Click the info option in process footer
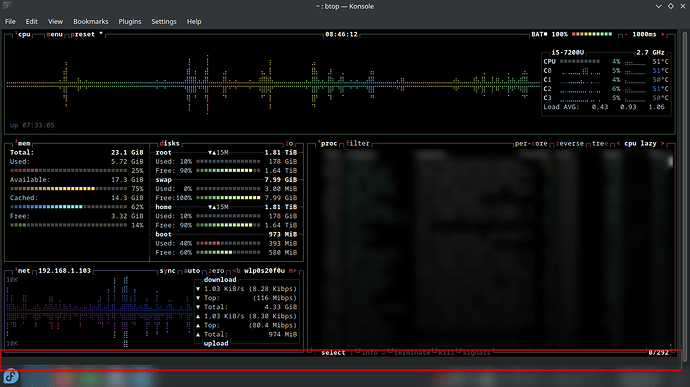 click(x=370, y=353)
